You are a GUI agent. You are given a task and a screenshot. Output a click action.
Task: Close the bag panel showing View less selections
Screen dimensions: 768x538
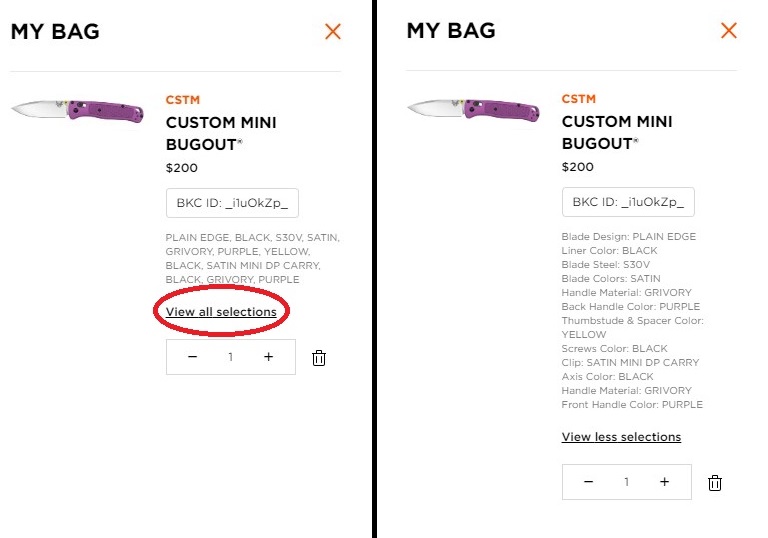(x=729, y=30)
